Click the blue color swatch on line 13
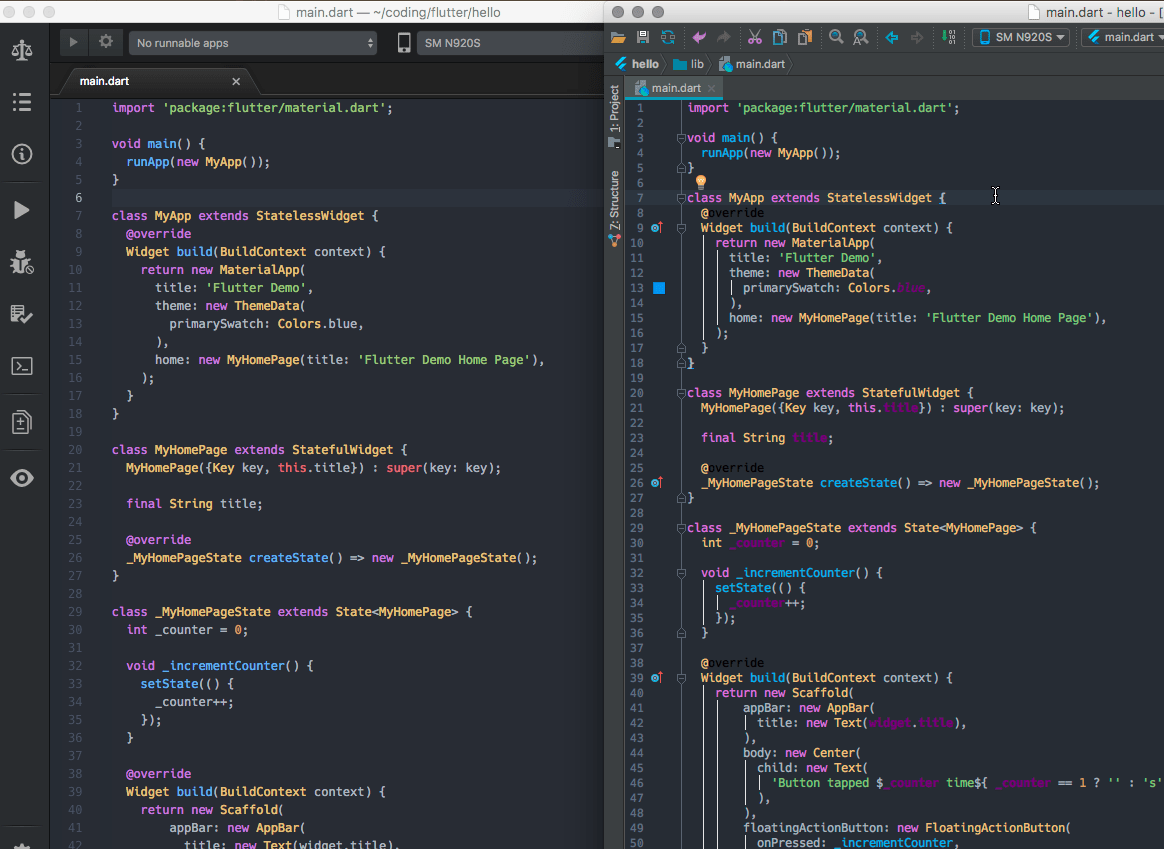1164x849 pixels. click(659, 288)
